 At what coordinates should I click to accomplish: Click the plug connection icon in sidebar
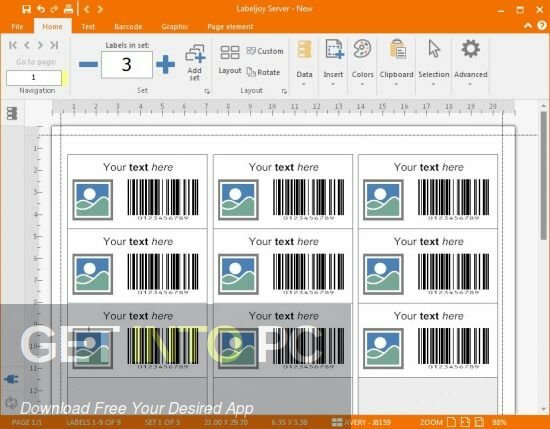point(11,379)
